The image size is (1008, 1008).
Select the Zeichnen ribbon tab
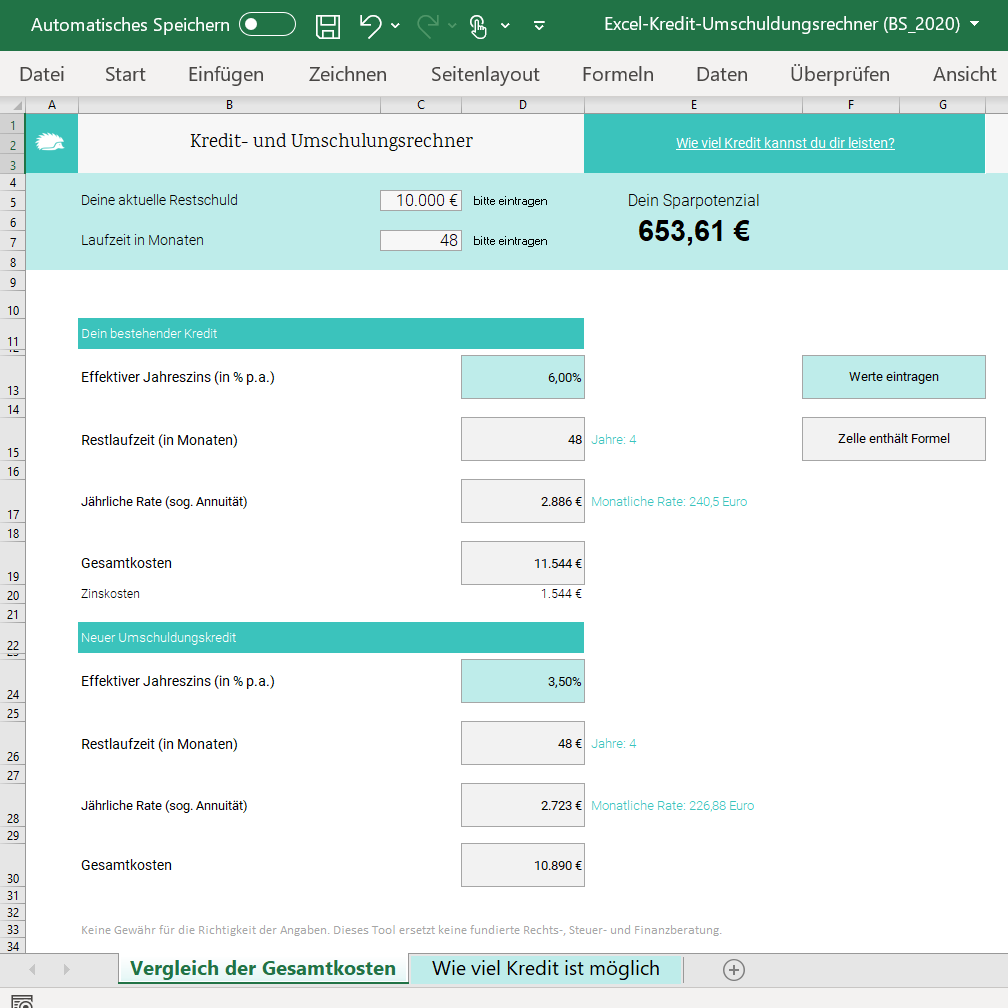point(348,74)
